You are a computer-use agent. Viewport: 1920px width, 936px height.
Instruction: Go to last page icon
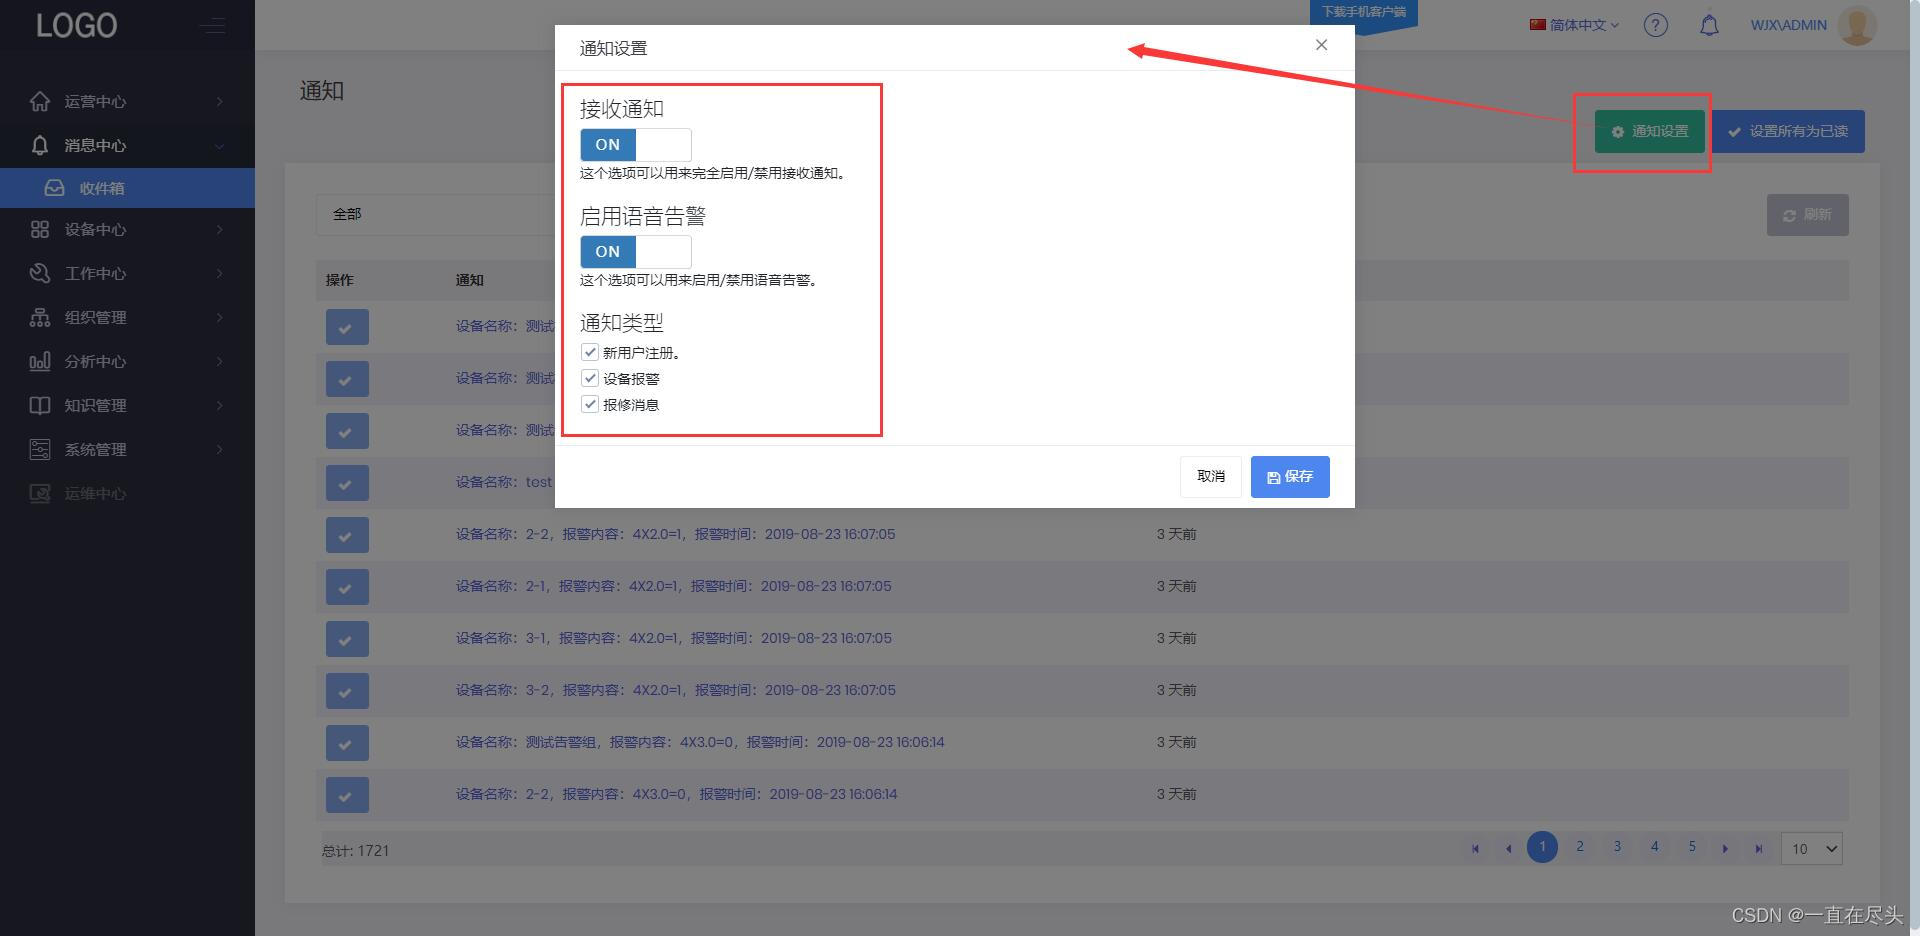point(1758,849)
